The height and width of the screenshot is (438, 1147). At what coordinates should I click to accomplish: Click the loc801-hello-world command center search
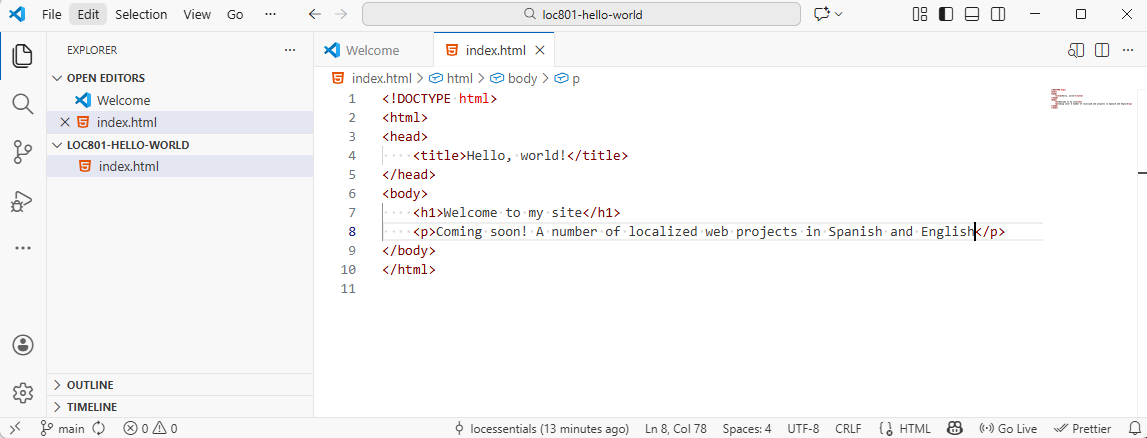point(582,14)
